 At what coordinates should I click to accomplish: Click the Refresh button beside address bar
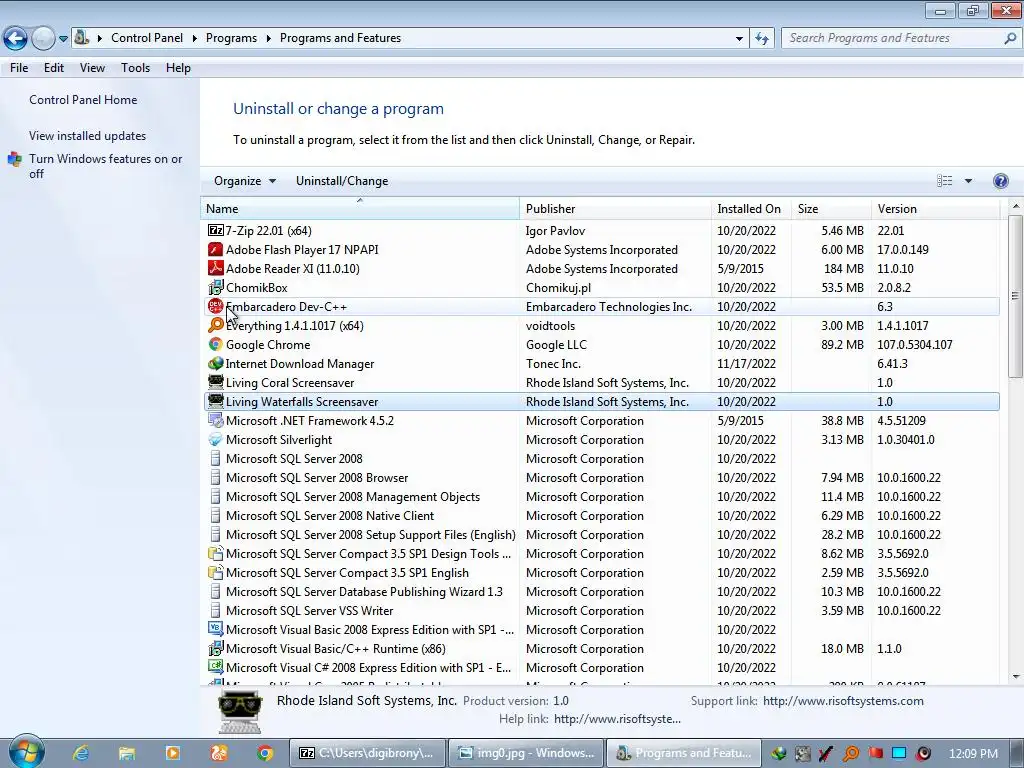coord(761,38)
